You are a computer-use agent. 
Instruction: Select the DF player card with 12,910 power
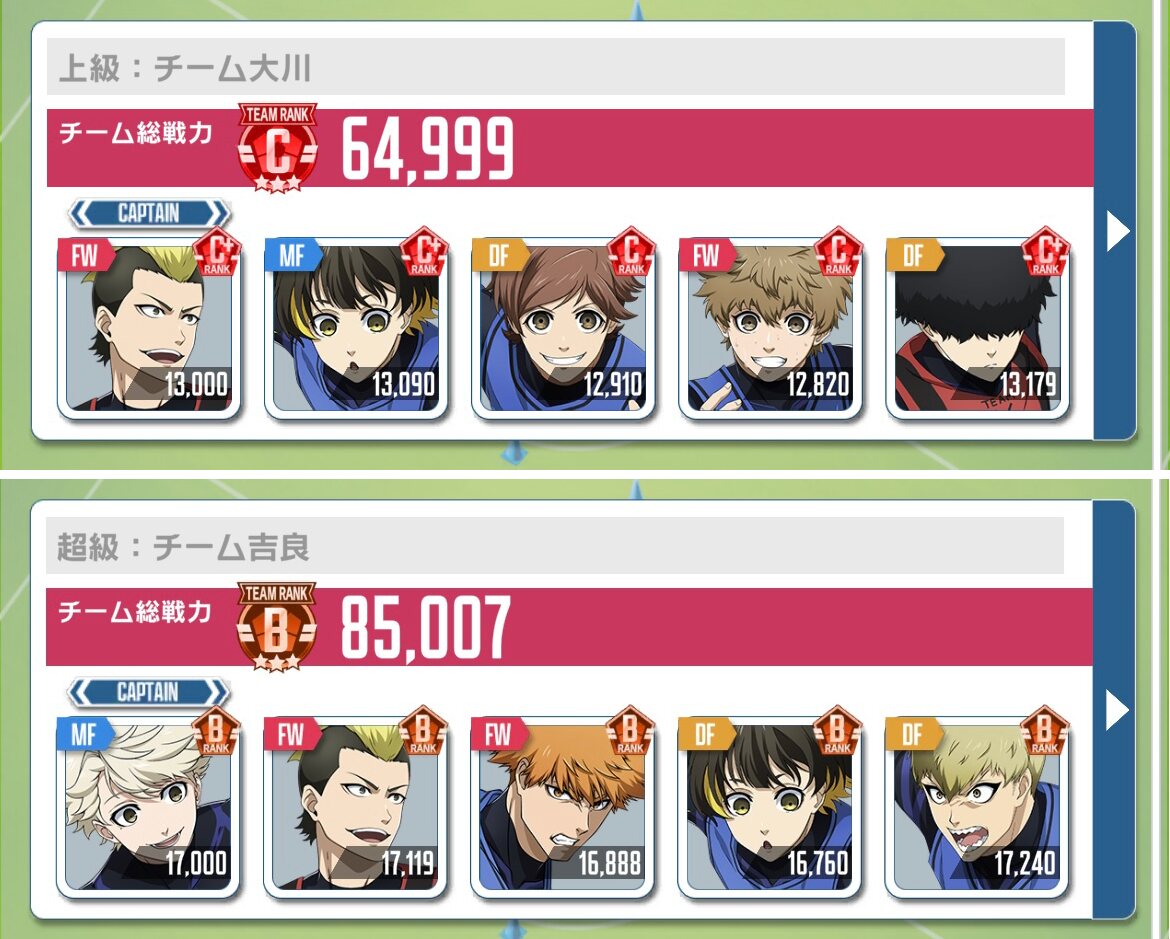[563, 328]
